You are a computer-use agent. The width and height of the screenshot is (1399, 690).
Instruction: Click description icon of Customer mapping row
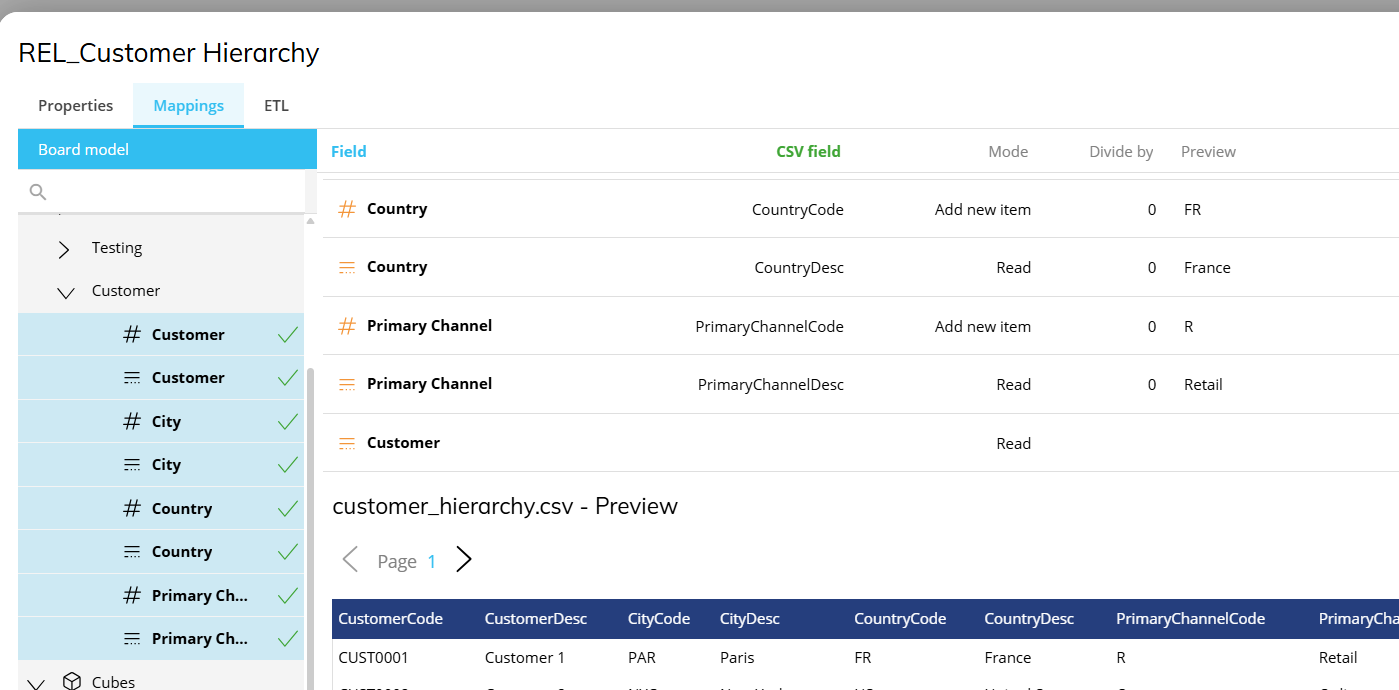[347, 443]
